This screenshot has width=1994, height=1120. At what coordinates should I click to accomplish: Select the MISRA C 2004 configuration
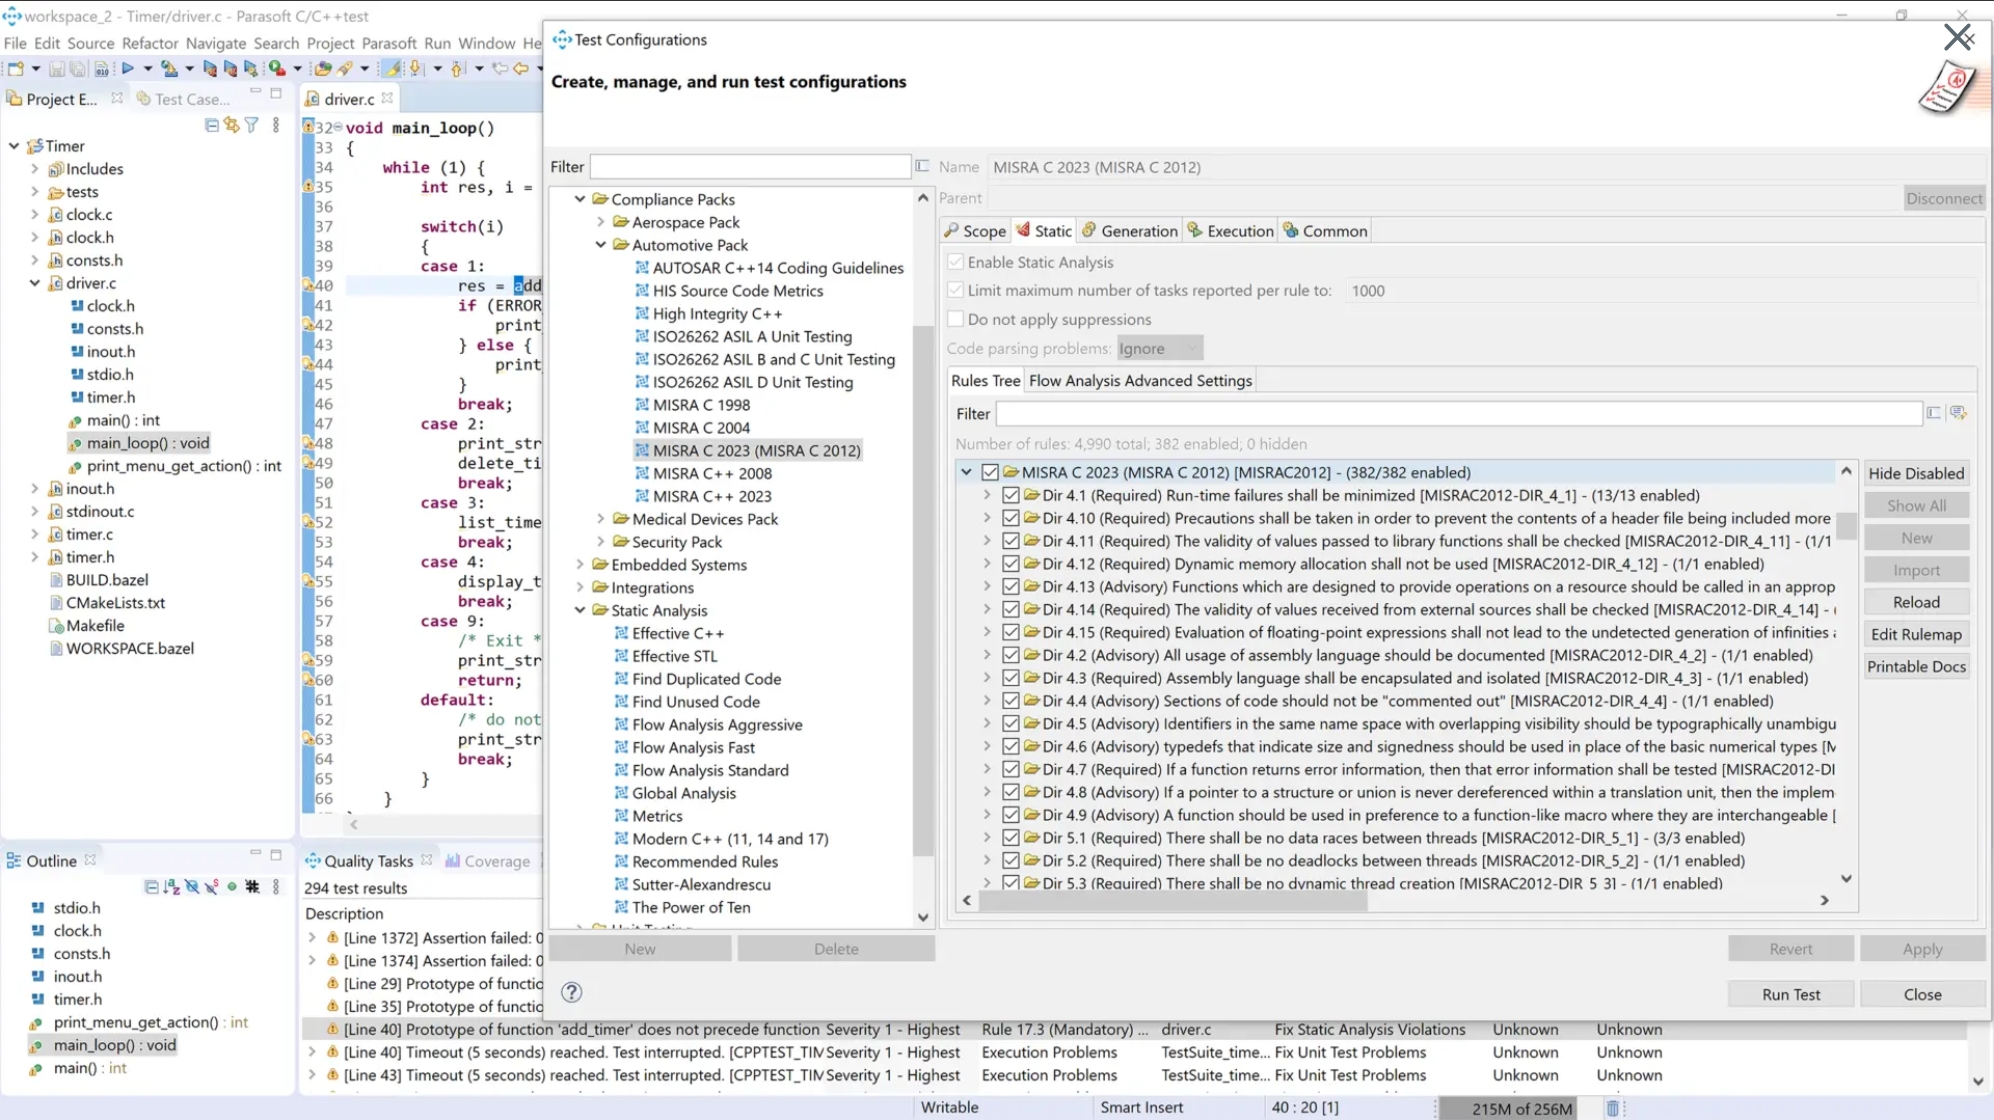pos(701,428)
